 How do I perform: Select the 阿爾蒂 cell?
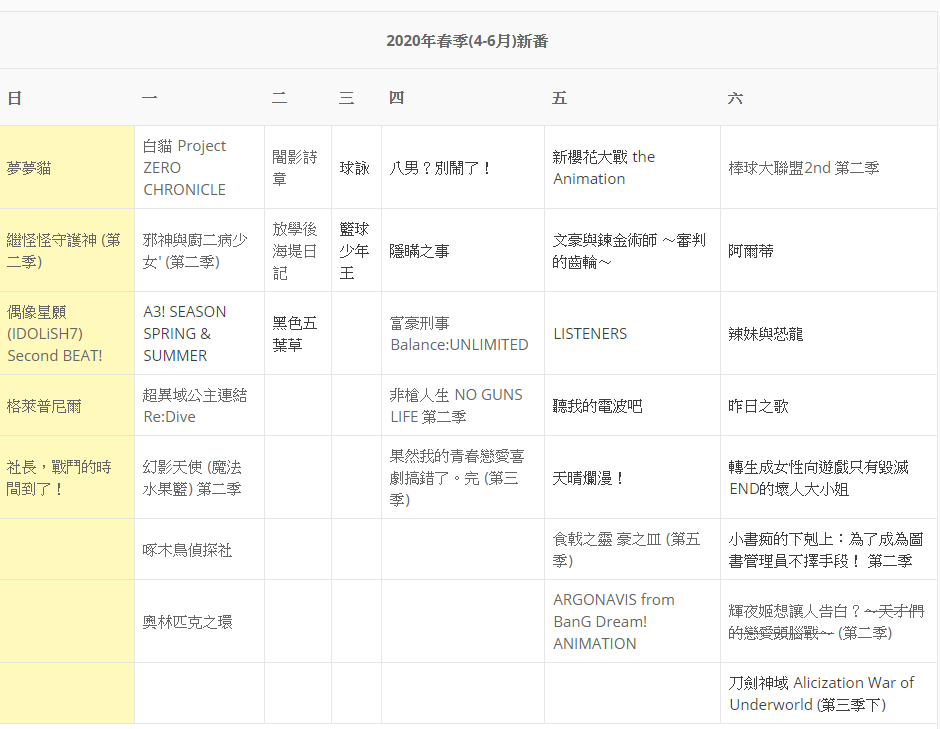pos(751,251)
